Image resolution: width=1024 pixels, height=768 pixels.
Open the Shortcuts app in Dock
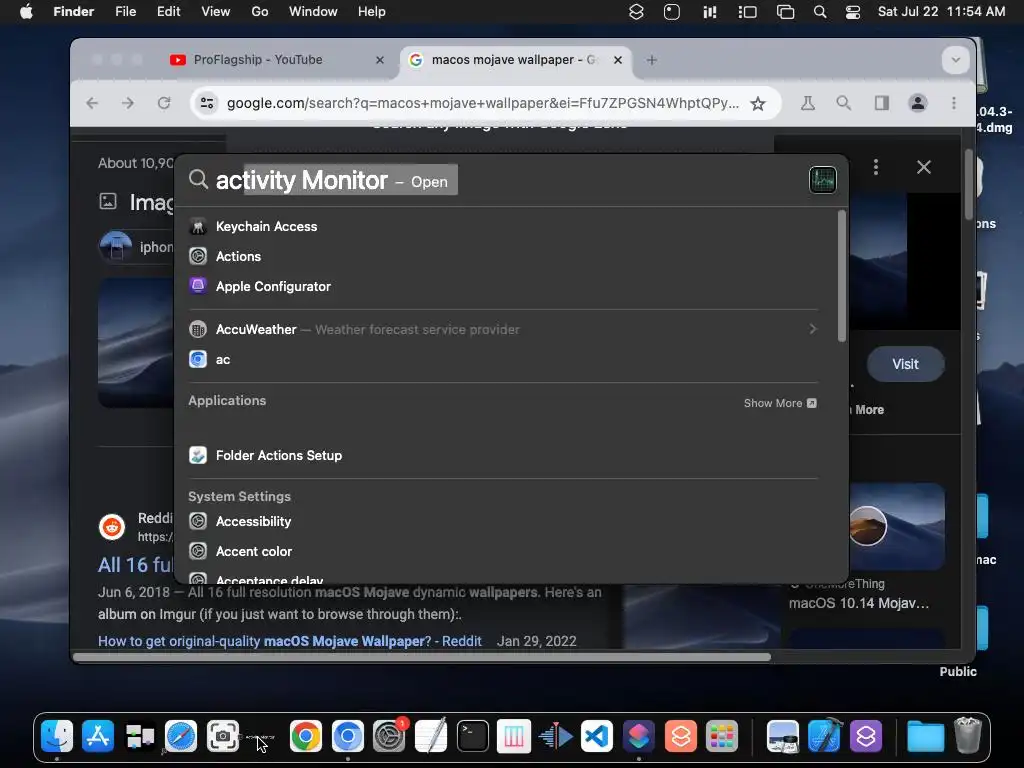[639, 736]
